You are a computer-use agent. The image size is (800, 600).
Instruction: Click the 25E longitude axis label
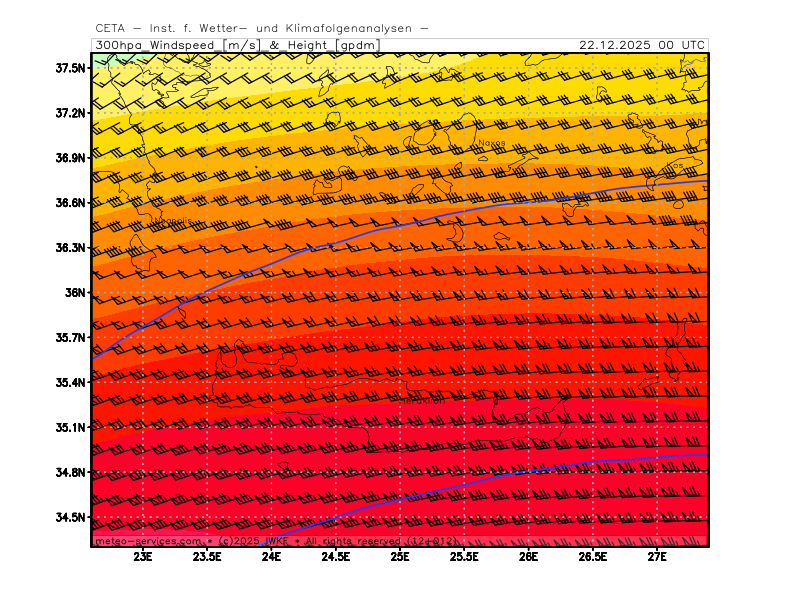tap(400, 556)
